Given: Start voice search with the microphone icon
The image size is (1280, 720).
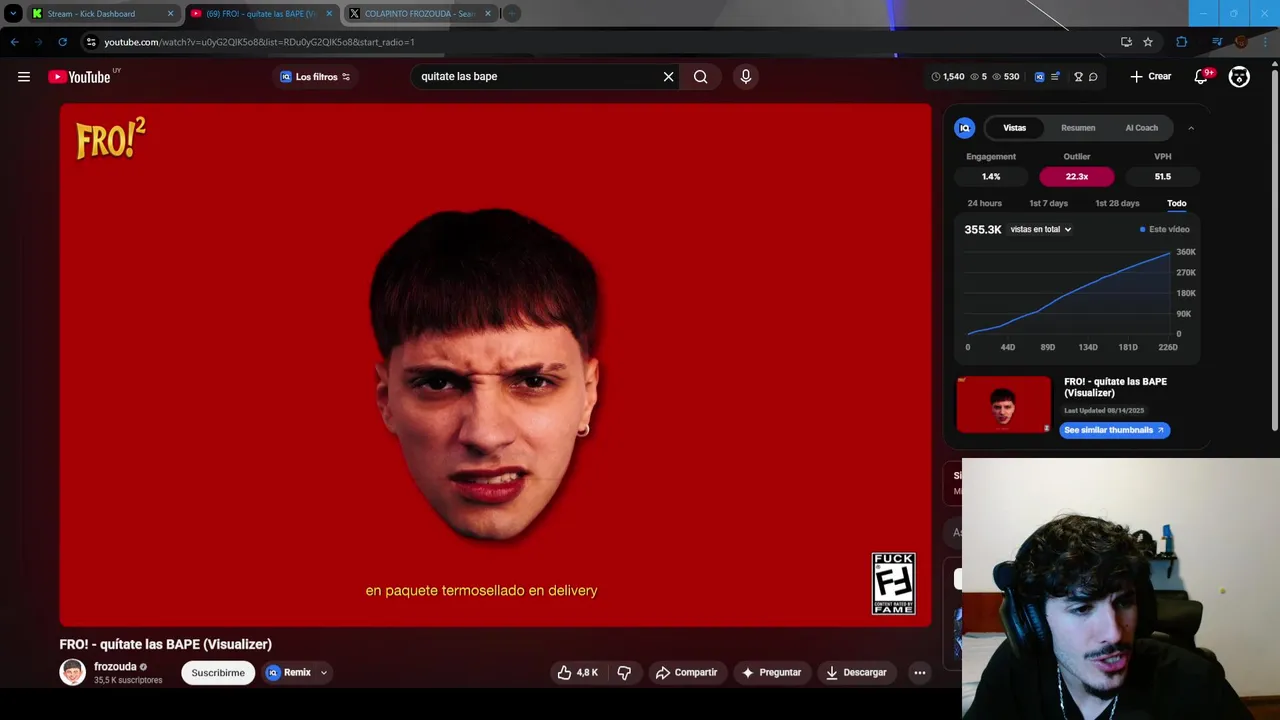Looking at the screenshot, I should pyautogui.click(x=746, y=76).
